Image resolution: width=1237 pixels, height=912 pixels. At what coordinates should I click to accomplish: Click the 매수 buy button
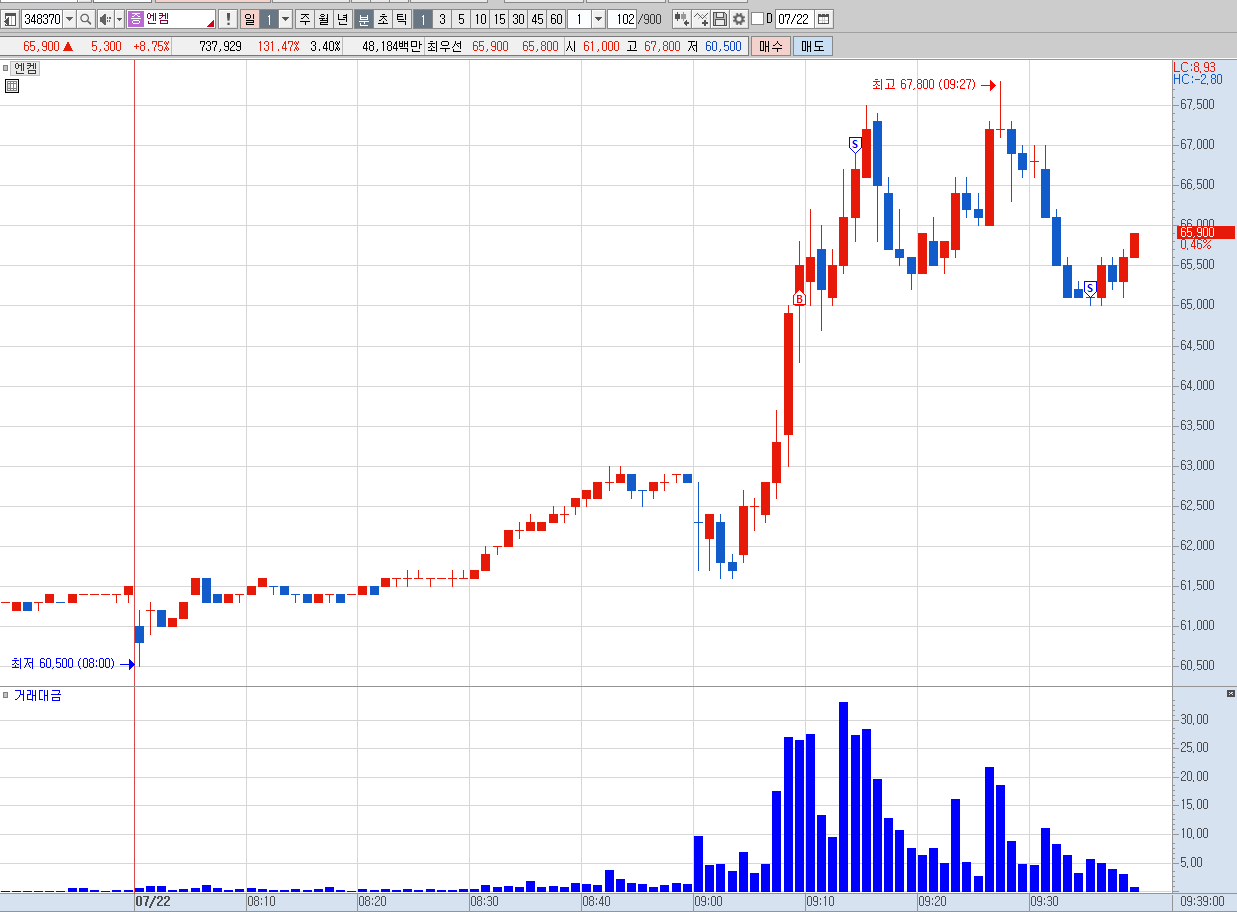(x=771, y=46)
